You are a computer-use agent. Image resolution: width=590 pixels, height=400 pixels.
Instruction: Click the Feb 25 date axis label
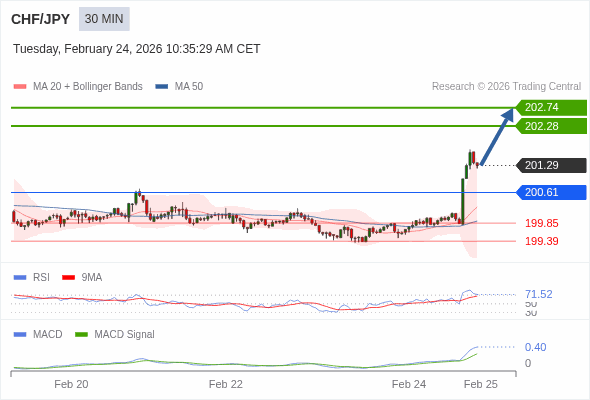pyautogui.click(x=481, y=384)
